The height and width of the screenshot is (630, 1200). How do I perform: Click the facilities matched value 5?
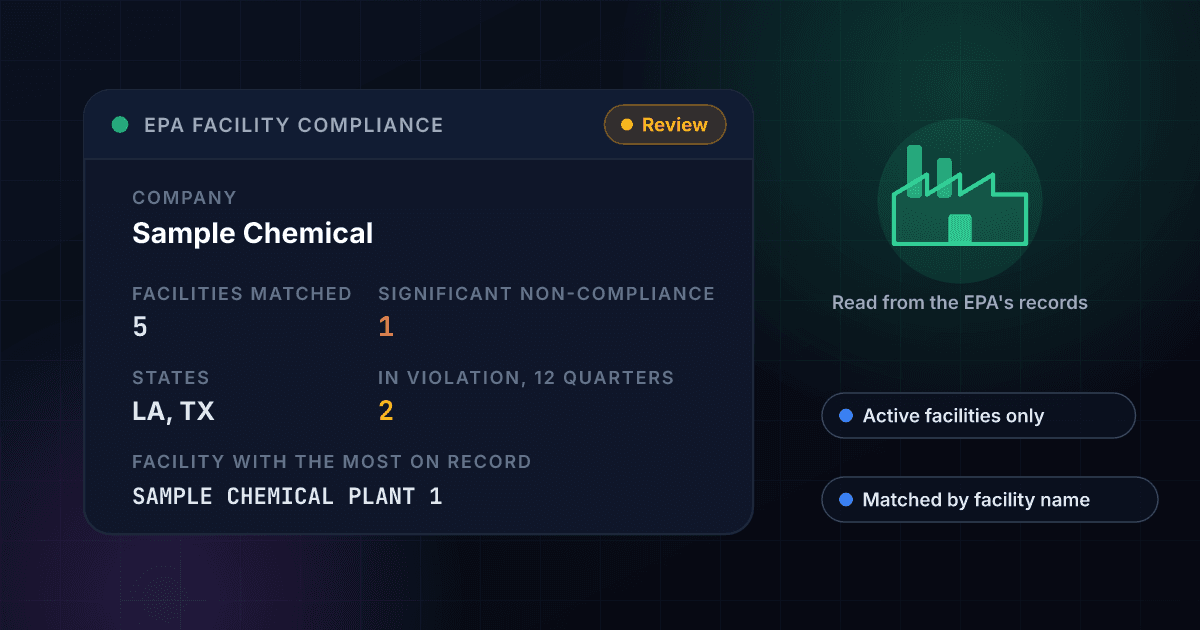140,326
